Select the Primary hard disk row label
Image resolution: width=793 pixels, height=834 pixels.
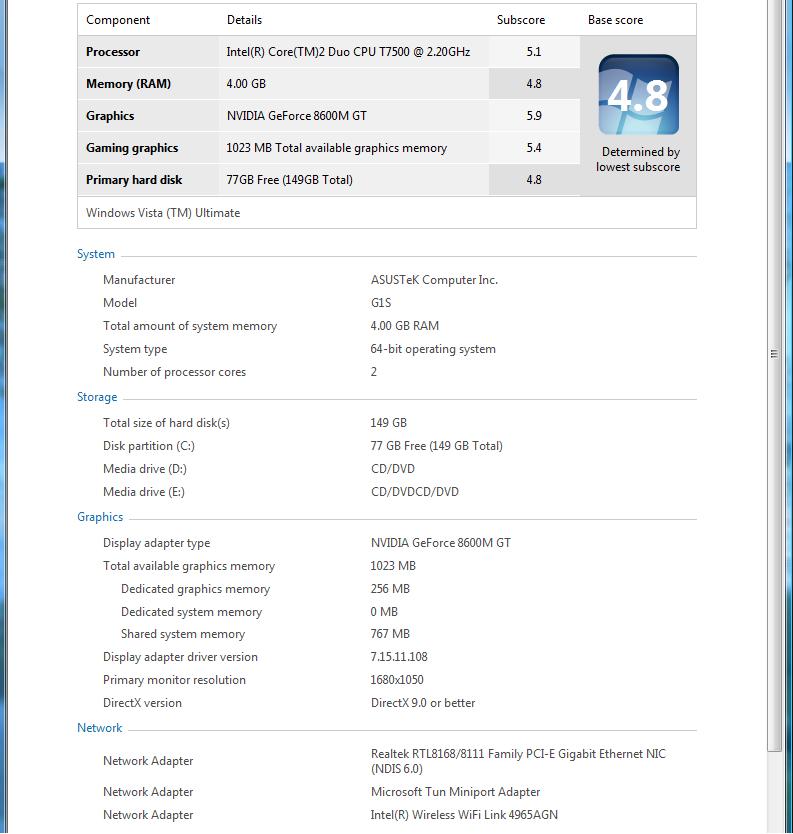point(134,180)
